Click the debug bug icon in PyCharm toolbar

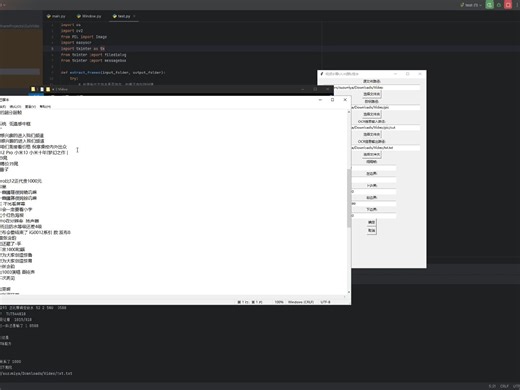point(499,5)
